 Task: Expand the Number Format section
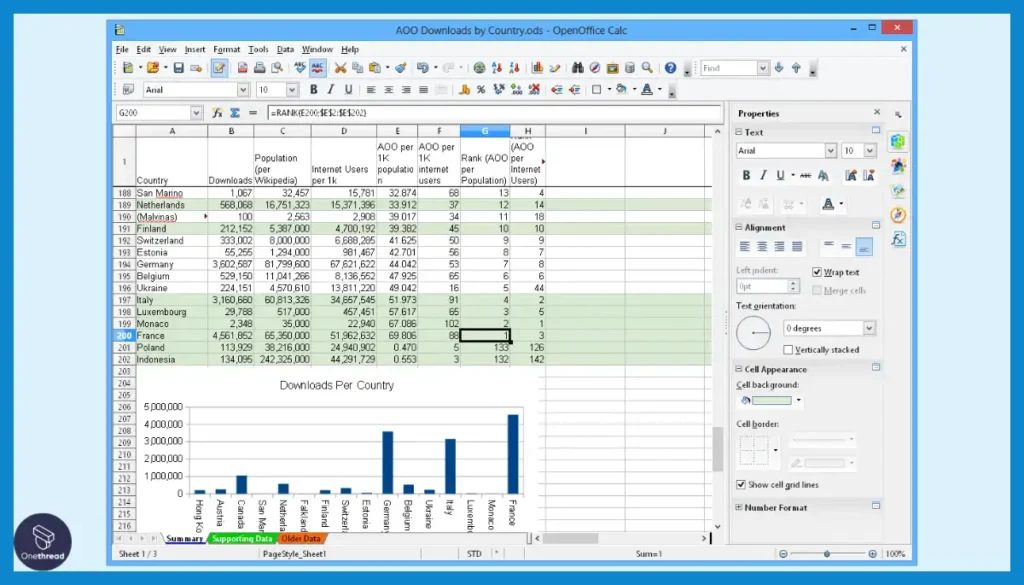[739, 507]
